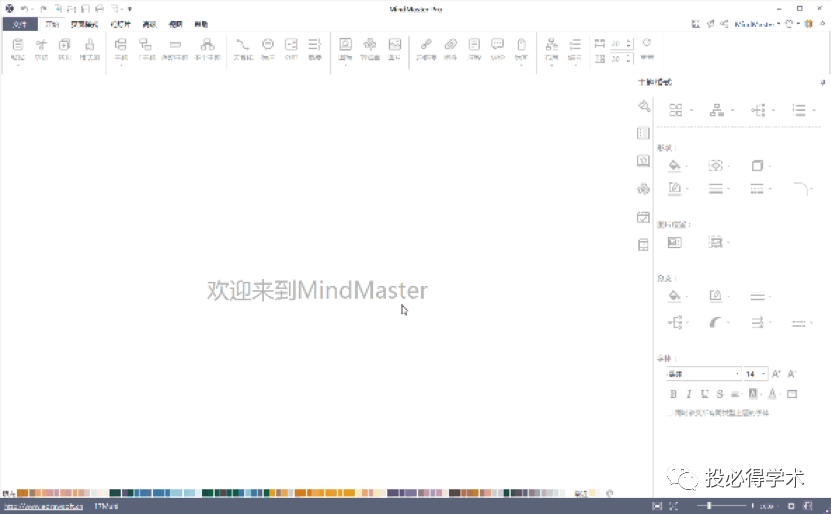Switch to the Page Style ribbon tab
The width and height of the screenshot is (831, 514).
tap(84, 24)
